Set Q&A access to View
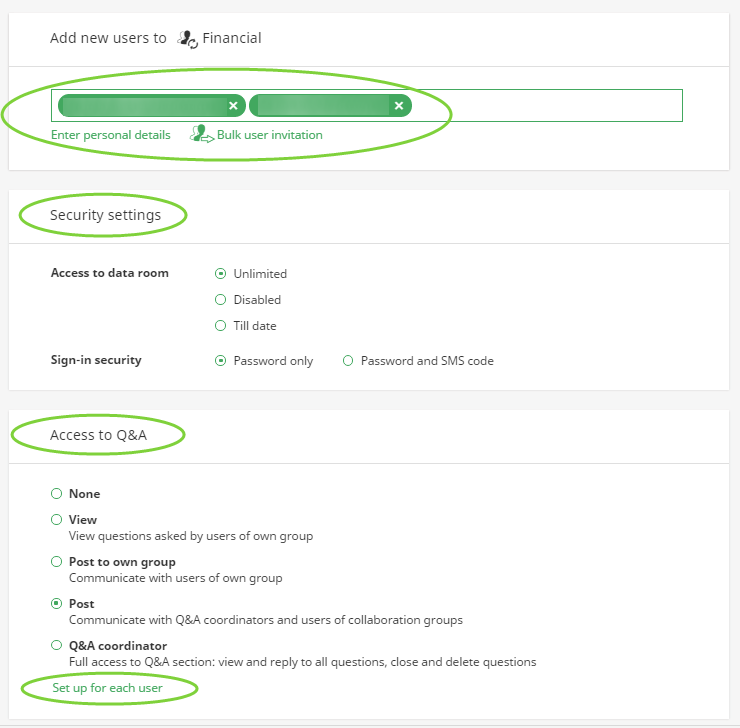This screenshot has width=740, height=728. (x=57, y=520)
